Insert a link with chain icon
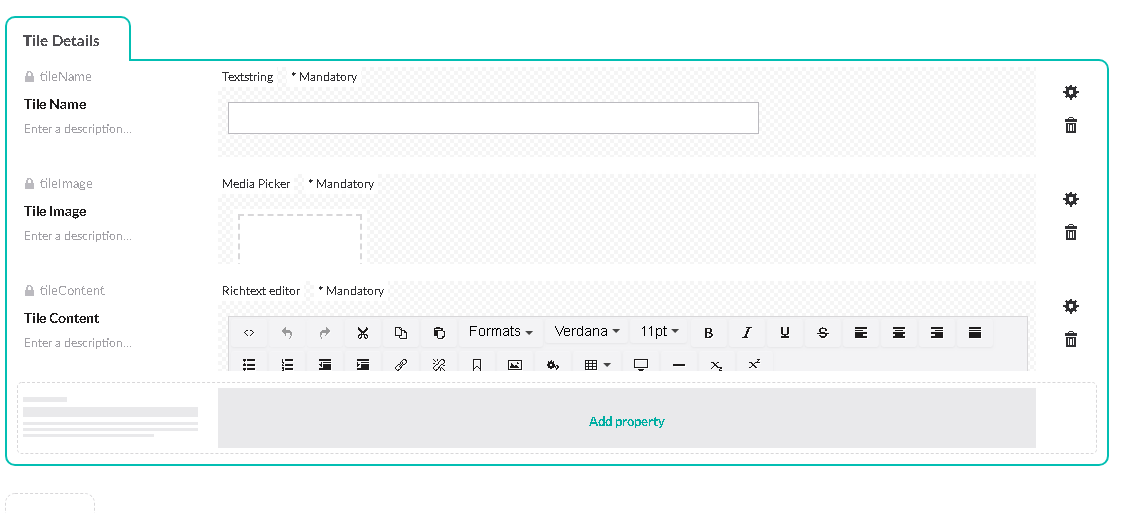1124x513 pixels. (401, 364)
